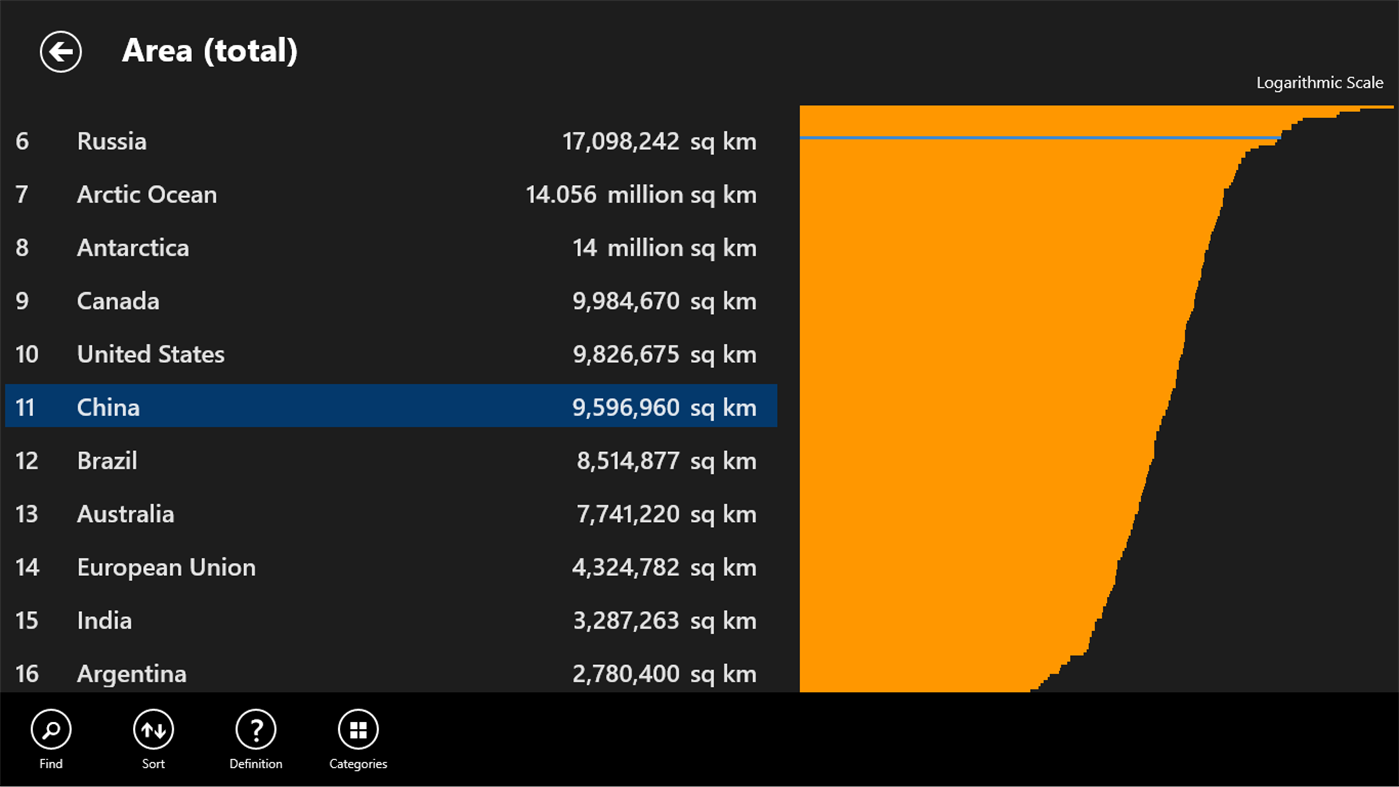Viewport: 1399px width, 787px height.
Task: Click the grid squares in the Categories icon
Action: (358, 729)
